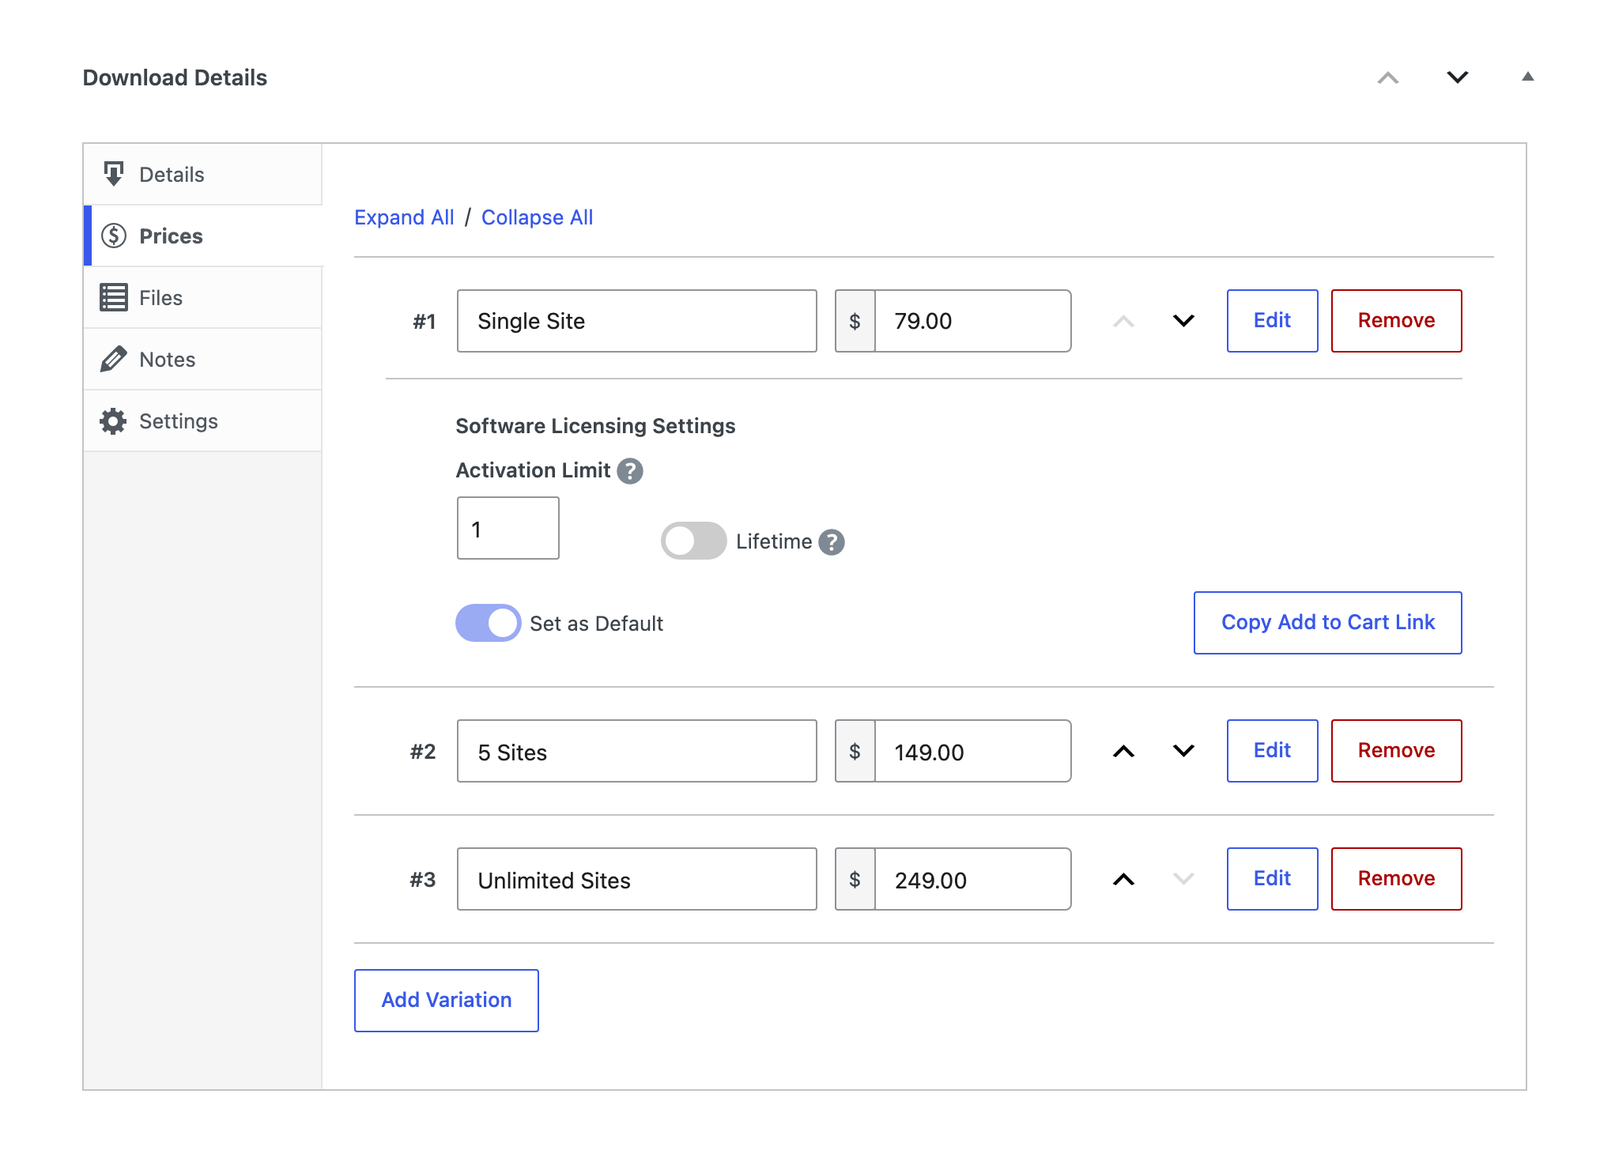Edit the Single Site variation
This screenshot has width=1600, height=1173.
[1272, 321]
